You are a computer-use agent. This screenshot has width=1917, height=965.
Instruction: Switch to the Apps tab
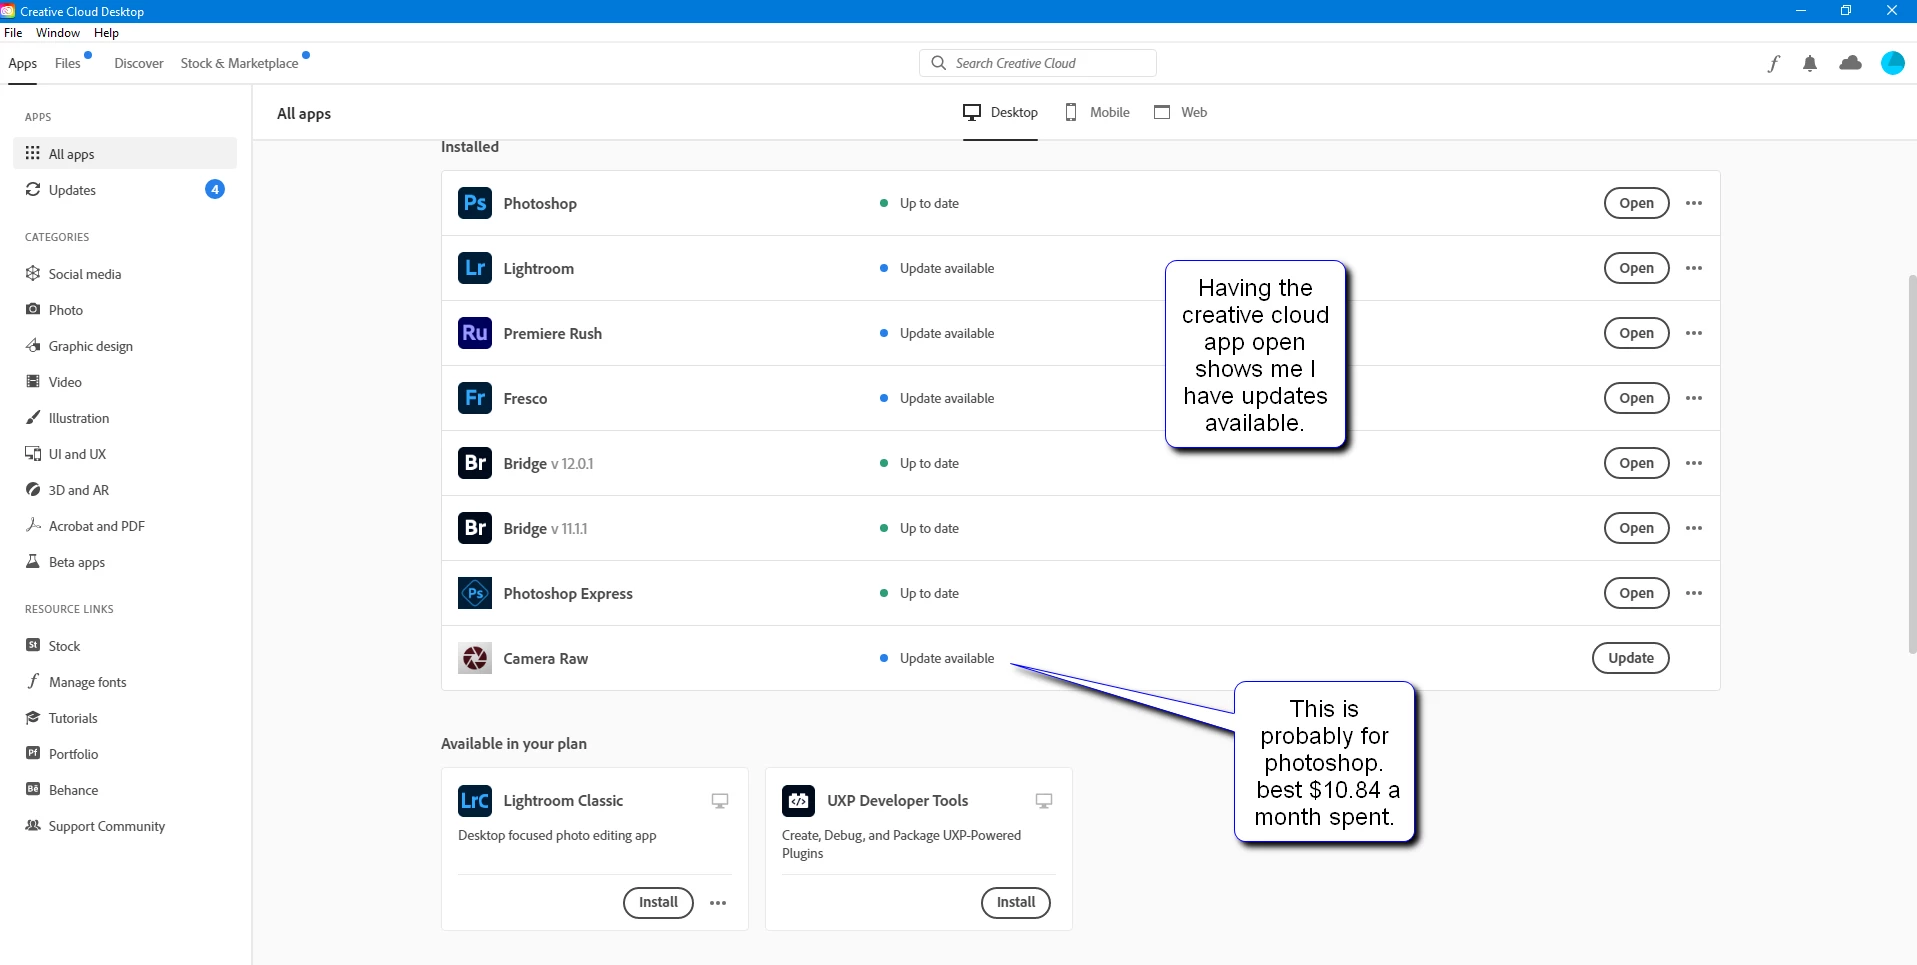point(23,63)
